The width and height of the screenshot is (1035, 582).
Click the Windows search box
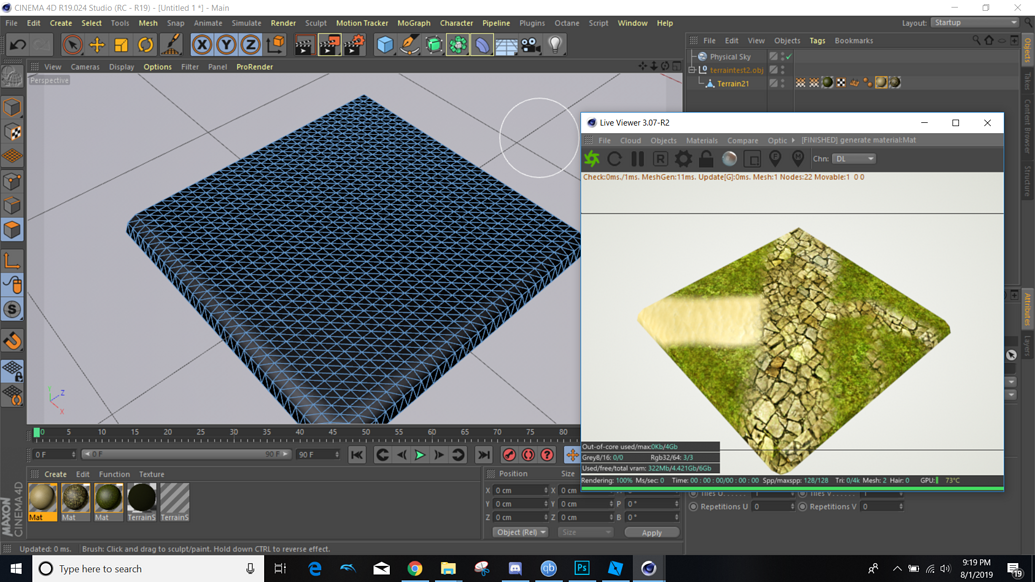(149, 569)
